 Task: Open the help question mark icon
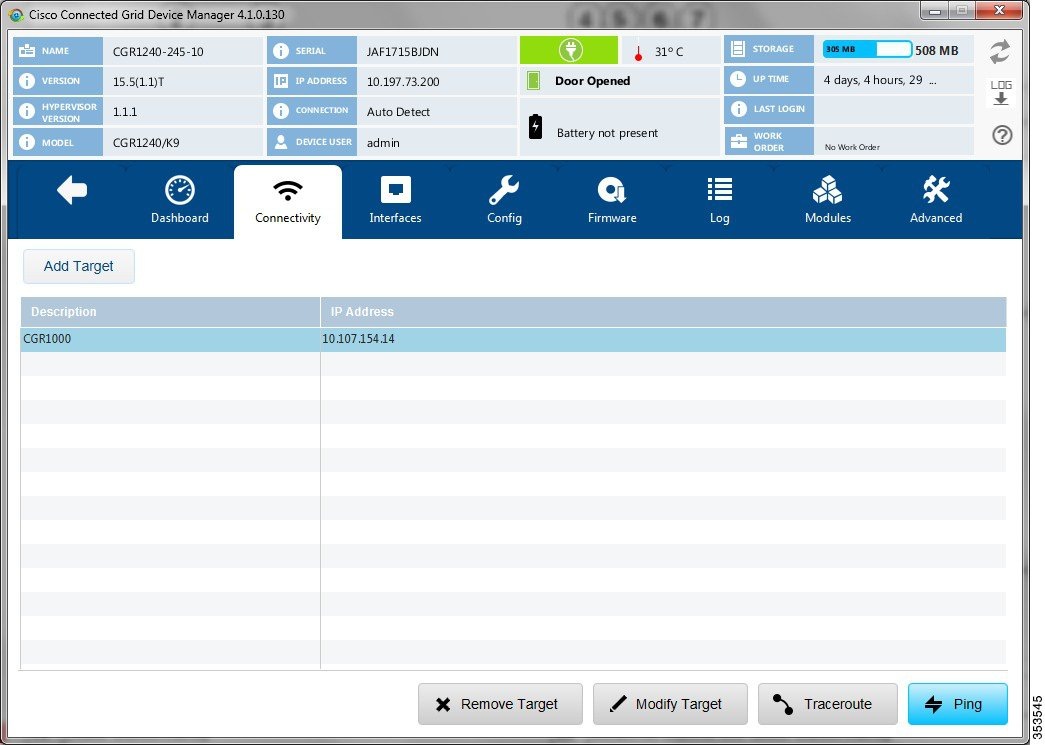1002,135
